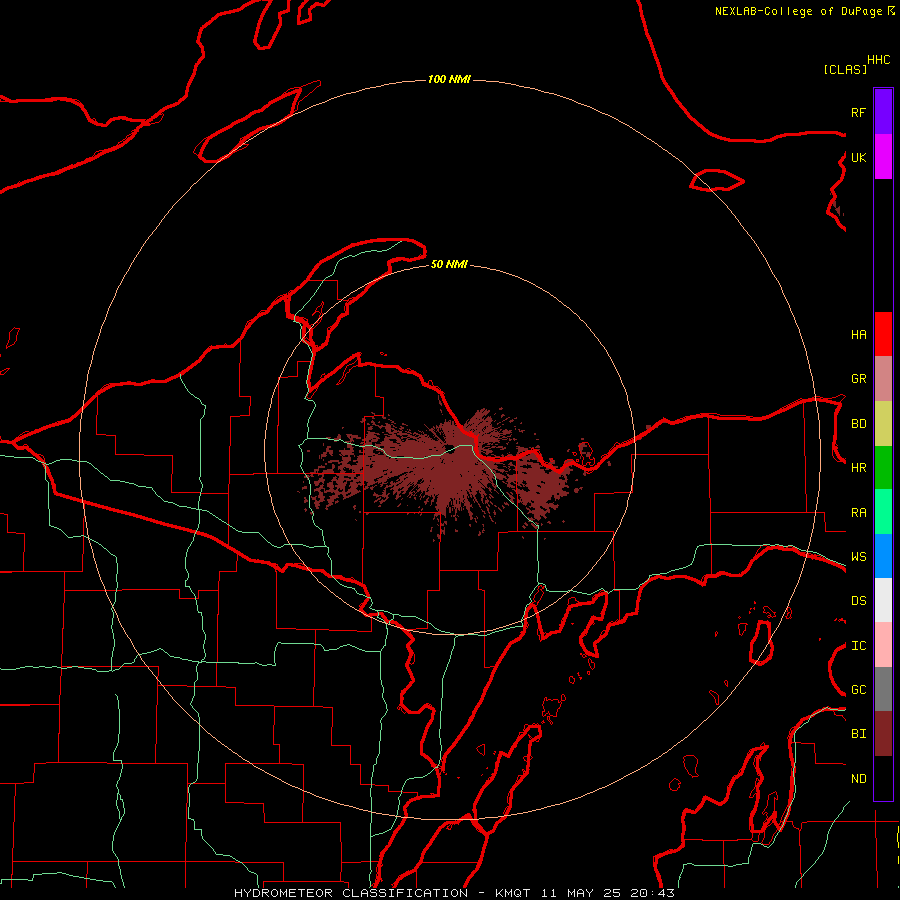This screenshot has width=900, height=900.
Task: Select the IC light pink legend swatch
Action: [883, 645]
